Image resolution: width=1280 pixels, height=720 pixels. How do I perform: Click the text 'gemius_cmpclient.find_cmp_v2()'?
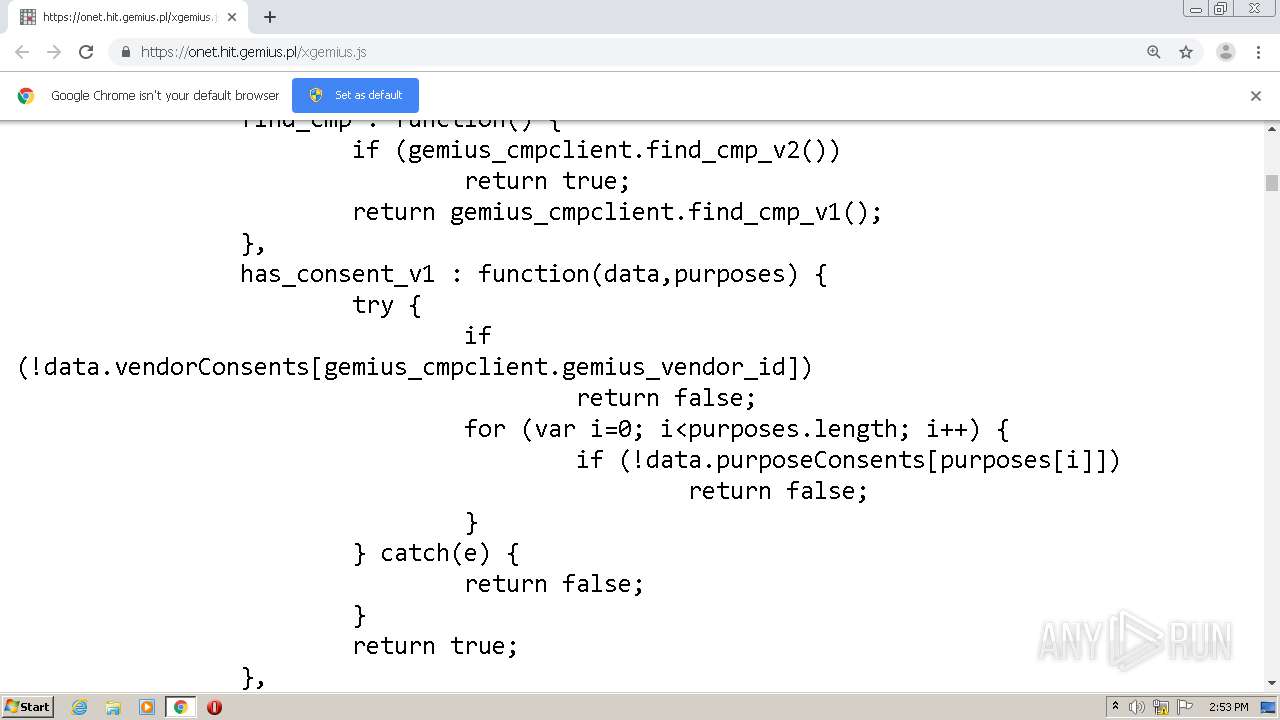(x=624, y=150)
